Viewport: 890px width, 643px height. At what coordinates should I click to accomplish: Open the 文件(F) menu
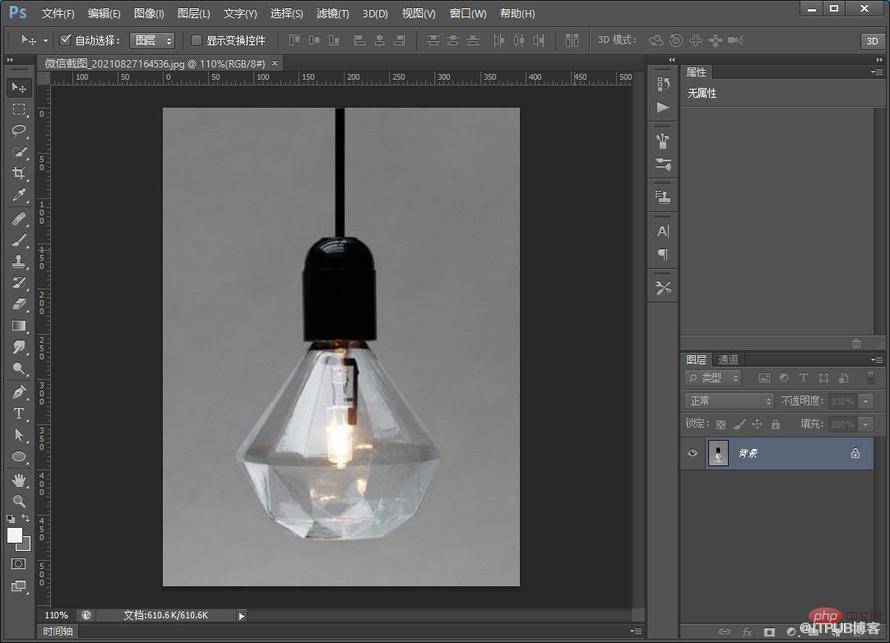[58, 13]
